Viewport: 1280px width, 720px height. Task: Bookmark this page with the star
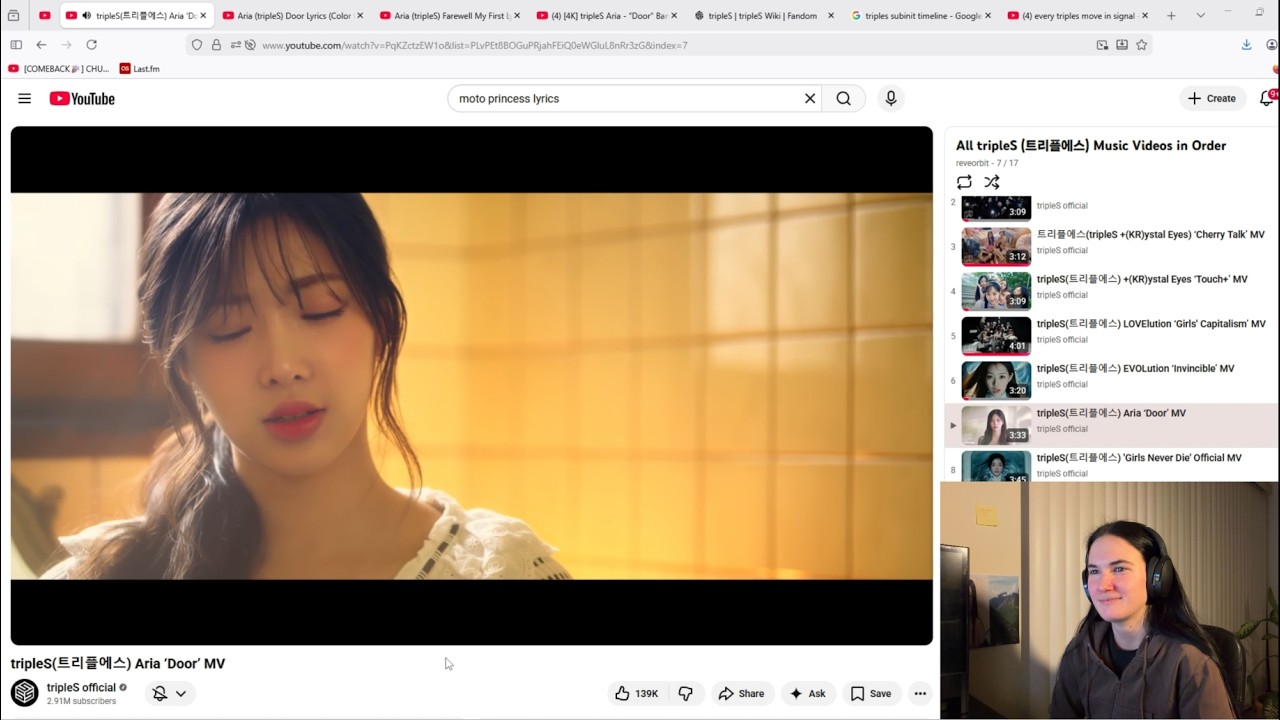(x=1141, y=45)
